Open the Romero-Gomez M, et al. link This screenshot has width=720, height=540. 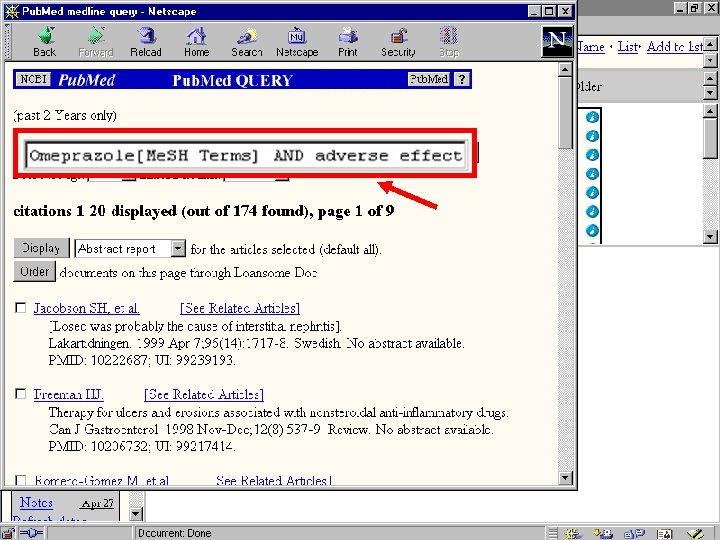click(101, 480)
